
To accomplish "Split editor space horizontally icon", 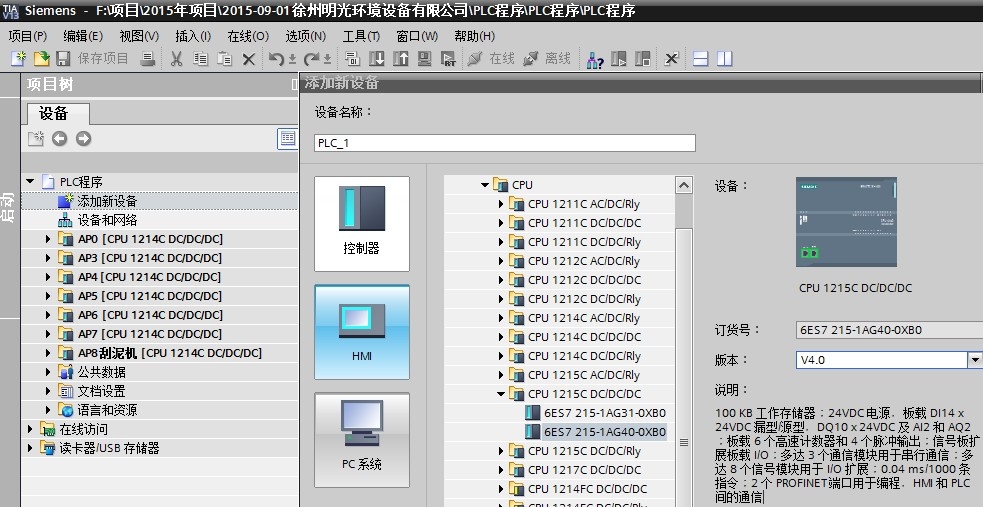I will pos(700,59).
